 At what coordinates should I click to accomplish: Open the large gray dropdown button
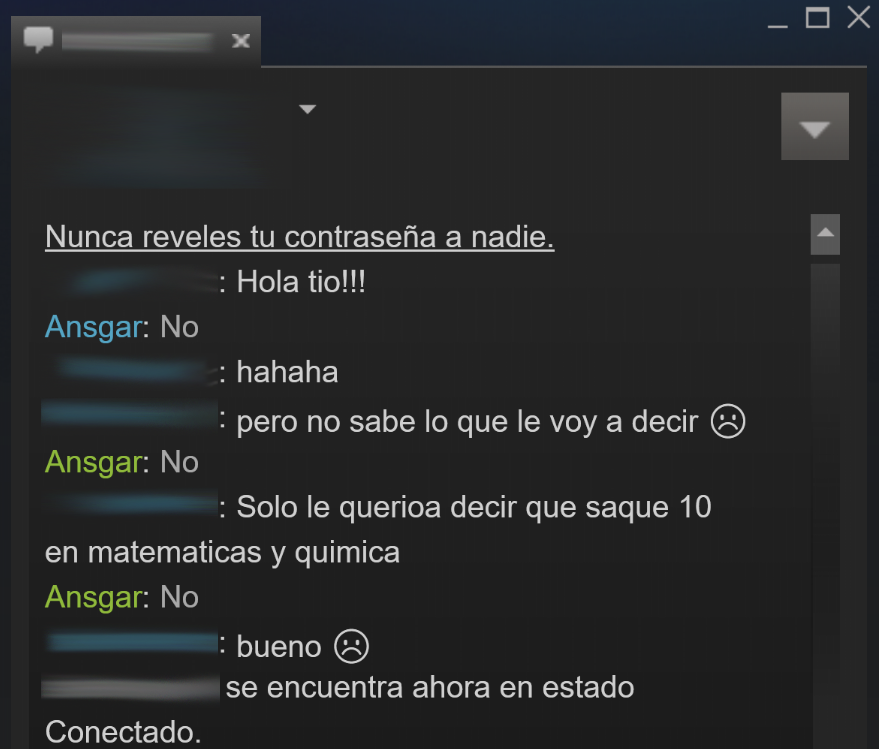click(815, 126)
